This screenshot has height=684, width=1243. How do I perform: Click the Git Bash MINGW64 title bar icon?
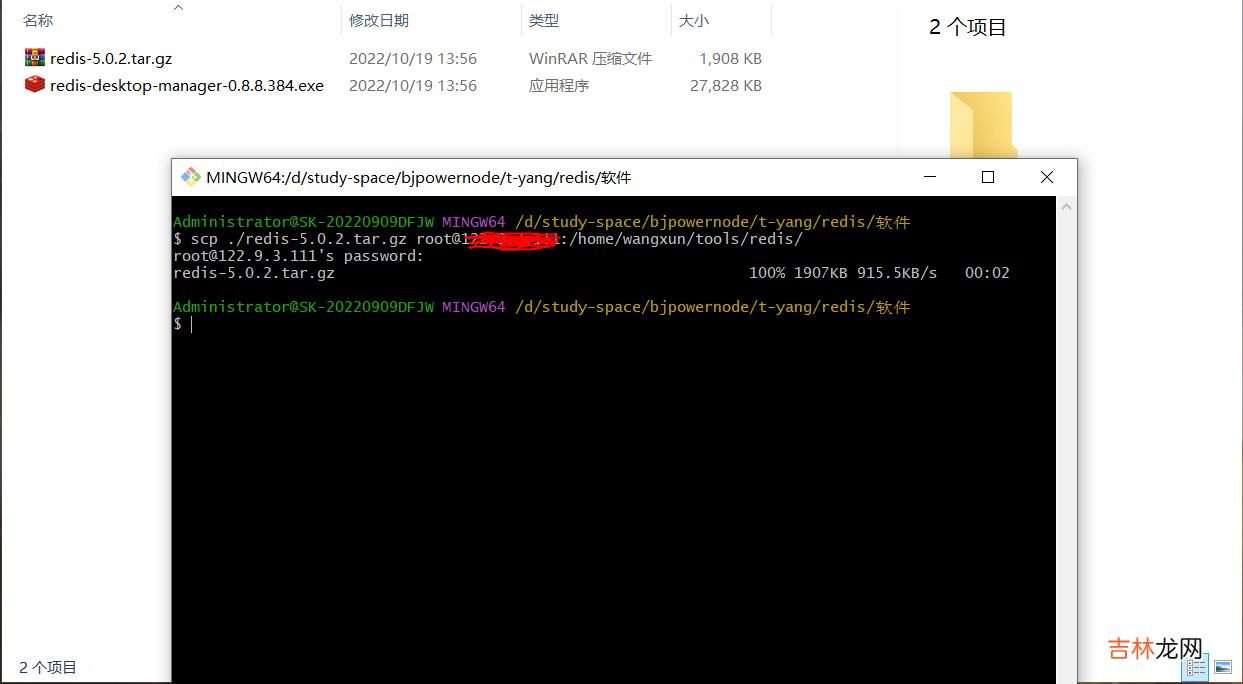(x=190, y=178)
